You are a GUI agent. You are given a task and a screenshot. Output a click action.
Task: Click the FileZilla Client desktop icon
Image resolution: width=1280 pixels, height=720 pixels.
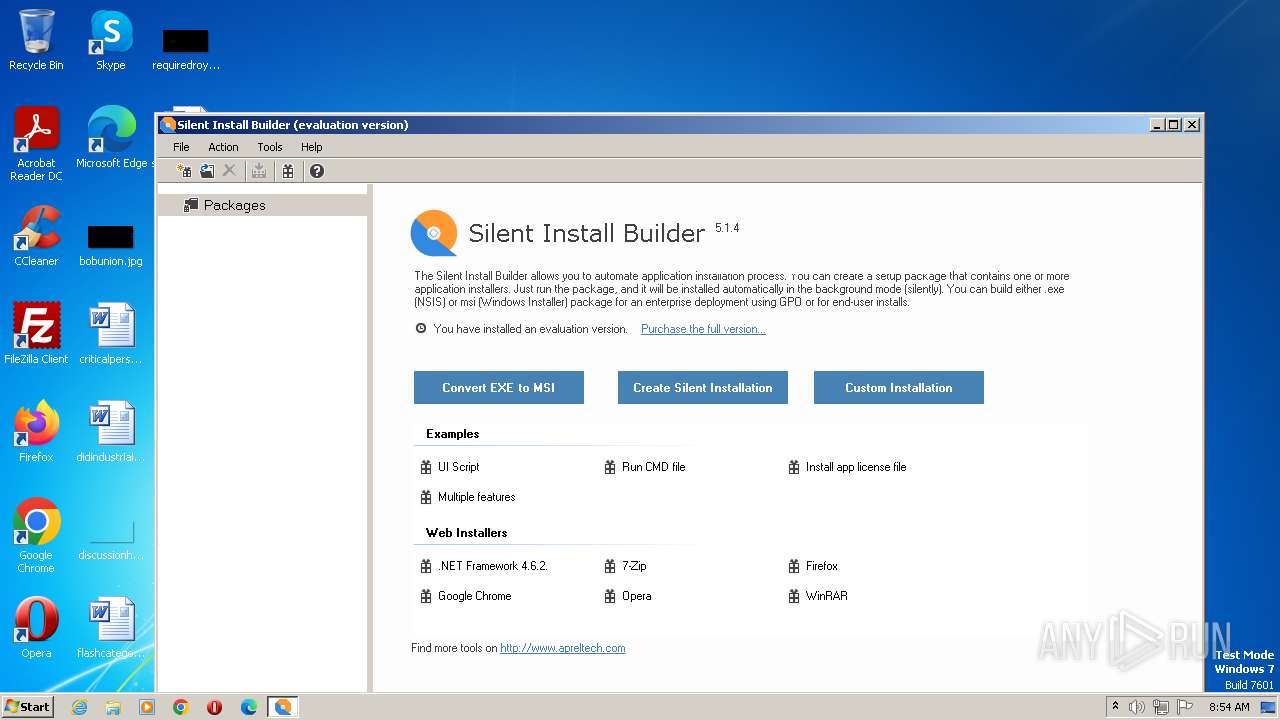point(36,333)
